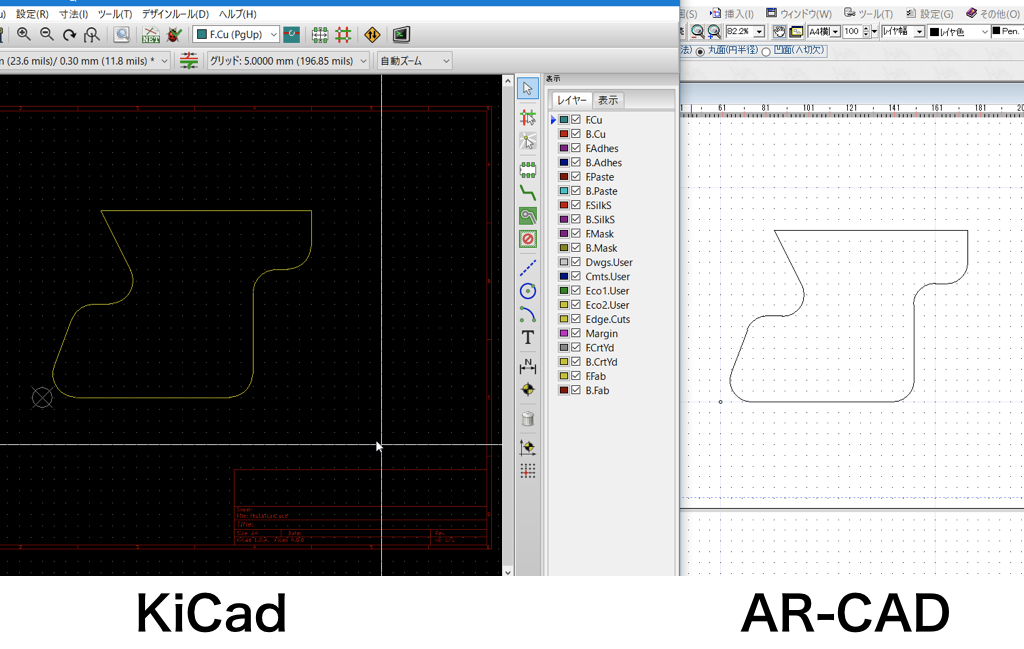Open the デザインルール(D) menu in KiCad

(x=175, y=14)
